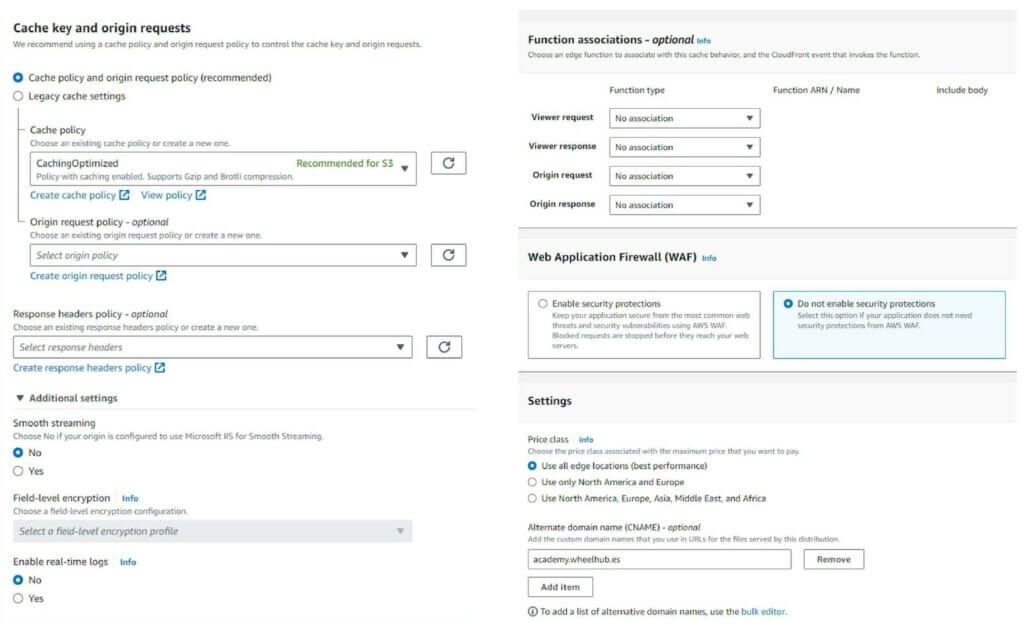Open the bulk editor link
The image size is (1024, 623).
click(763, 611)
